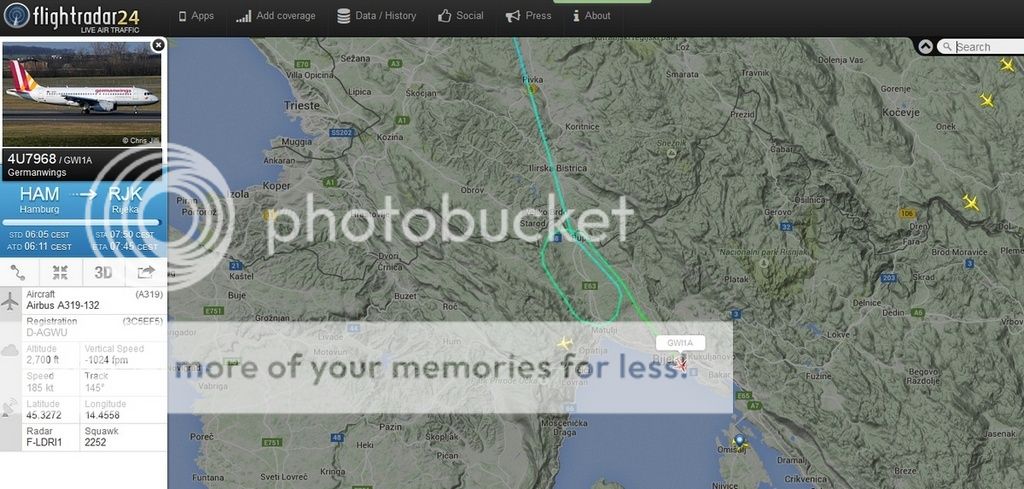Open the About menu
Screen dimensions: 1024x489
(592, 16)
